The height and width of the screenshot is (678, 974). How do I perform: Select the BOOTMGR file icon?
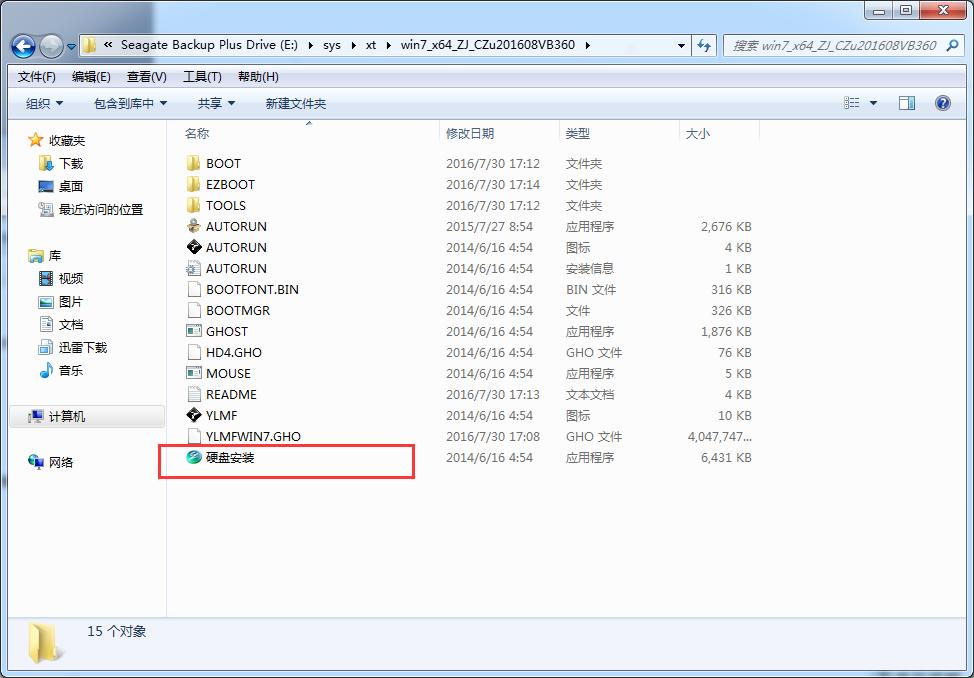[193, 310]
